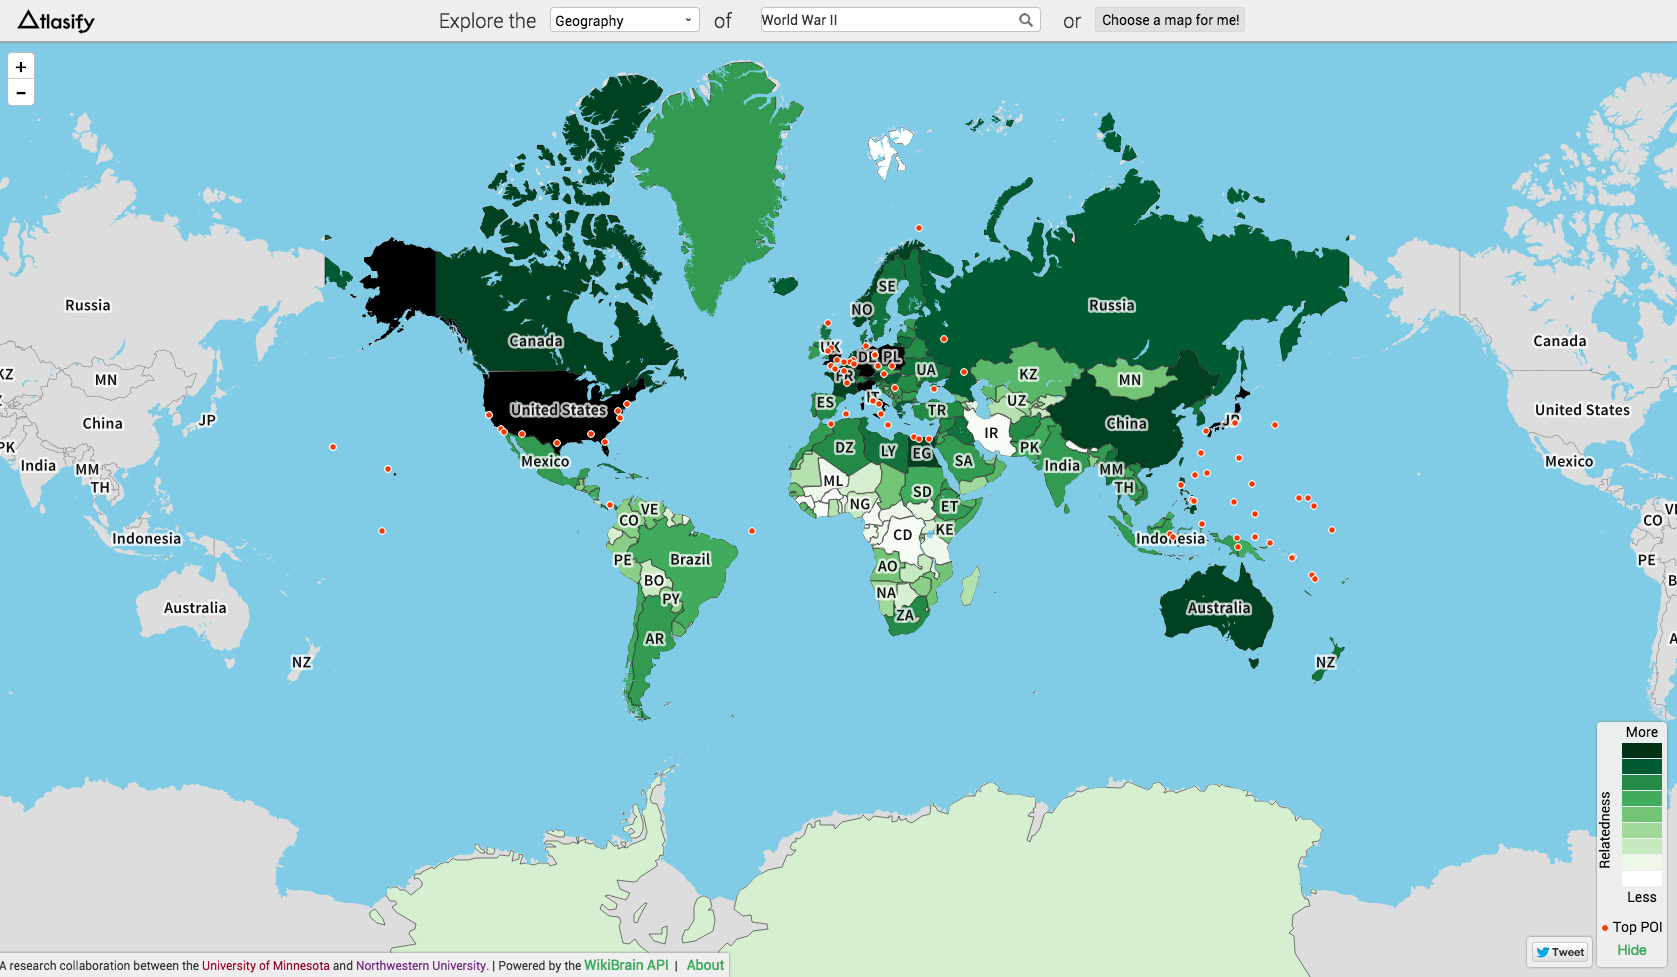
Task: Click Turkey labeled TR
Action: [936, 410]
